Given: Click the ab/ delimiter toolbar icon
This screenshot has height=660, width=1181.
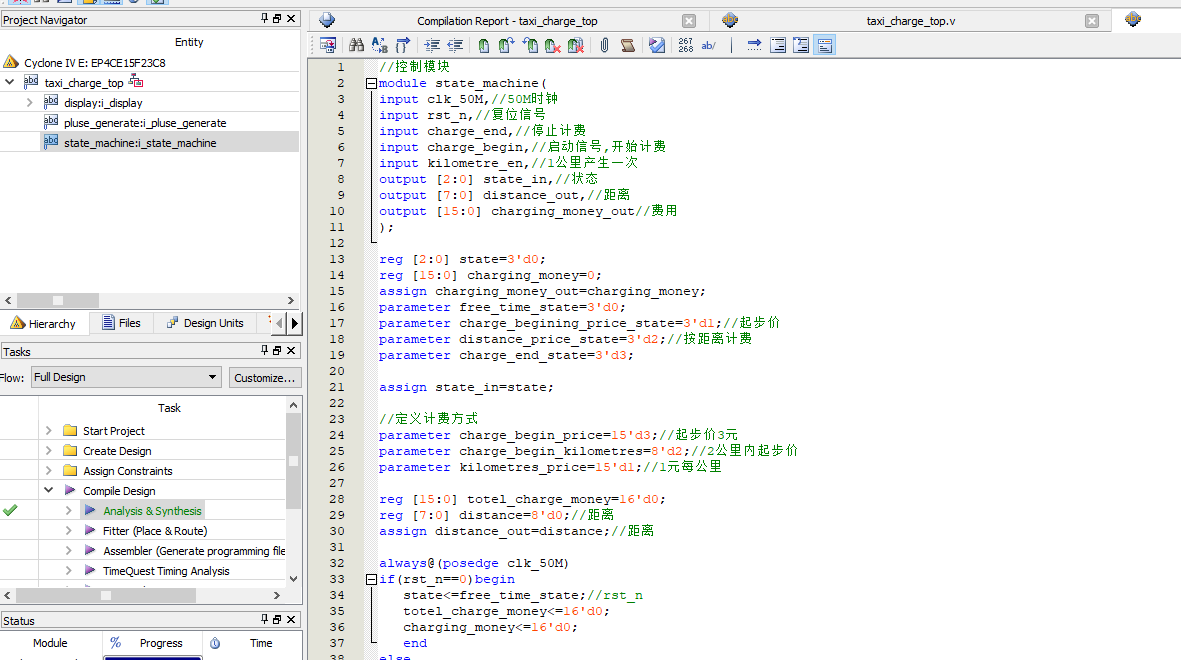Looking at the screenshot, I should click(708, 45).
